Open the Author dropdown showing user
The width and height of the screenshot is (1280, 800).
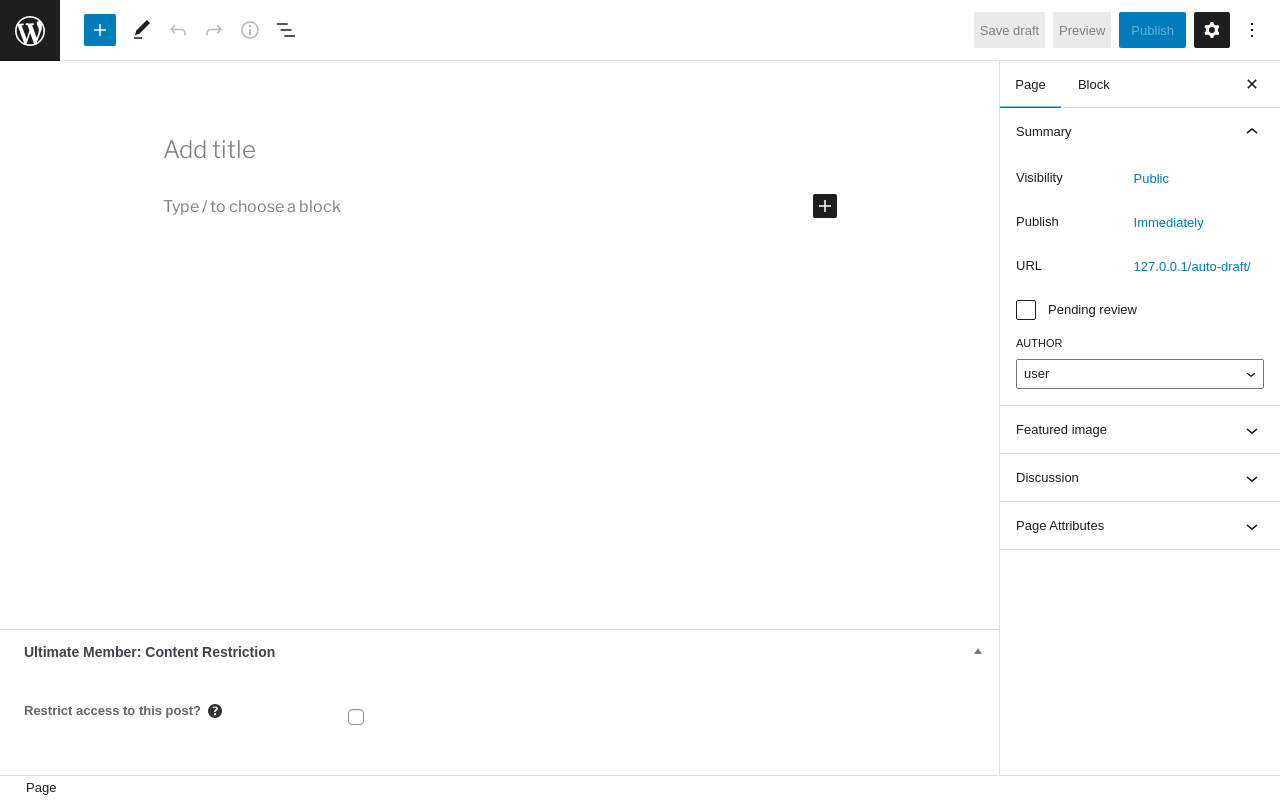coord(1140,374)
